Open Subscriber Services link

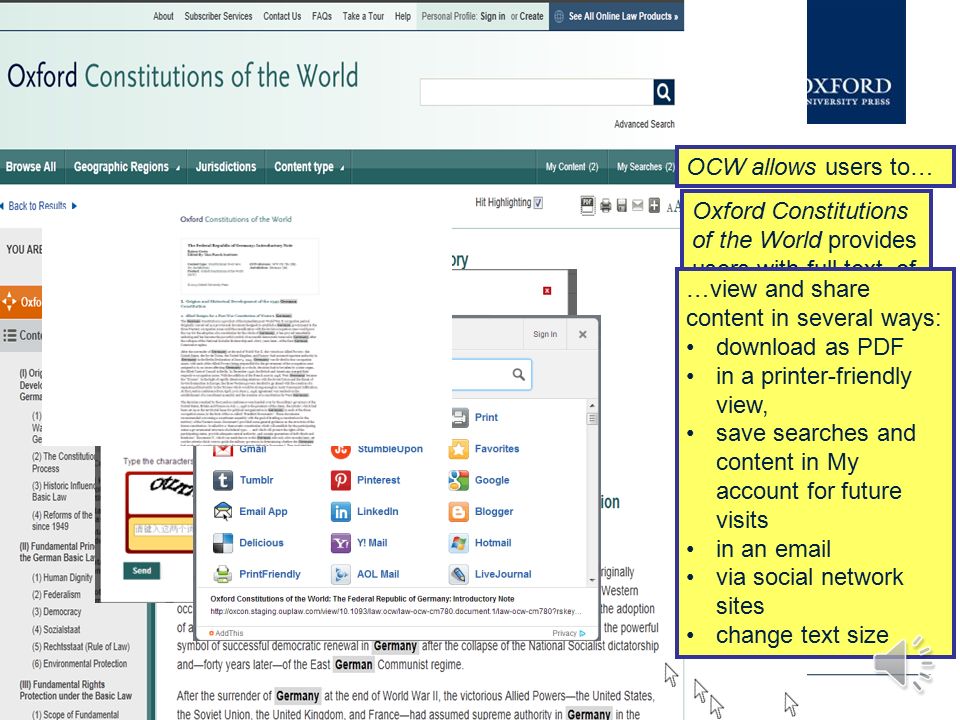pos(218,16)
